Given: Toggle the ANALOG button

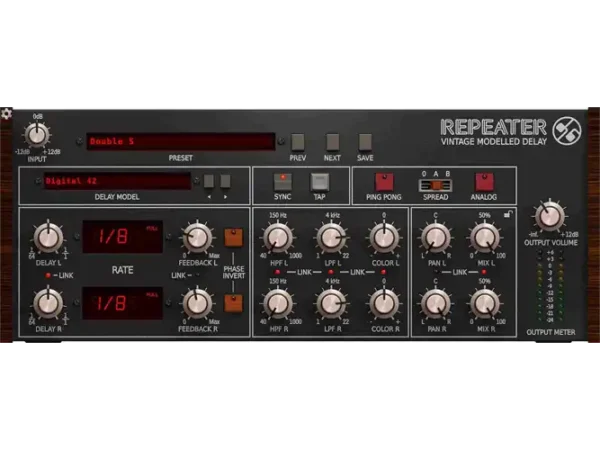Looking at the screenshot, I should [484, 182].
